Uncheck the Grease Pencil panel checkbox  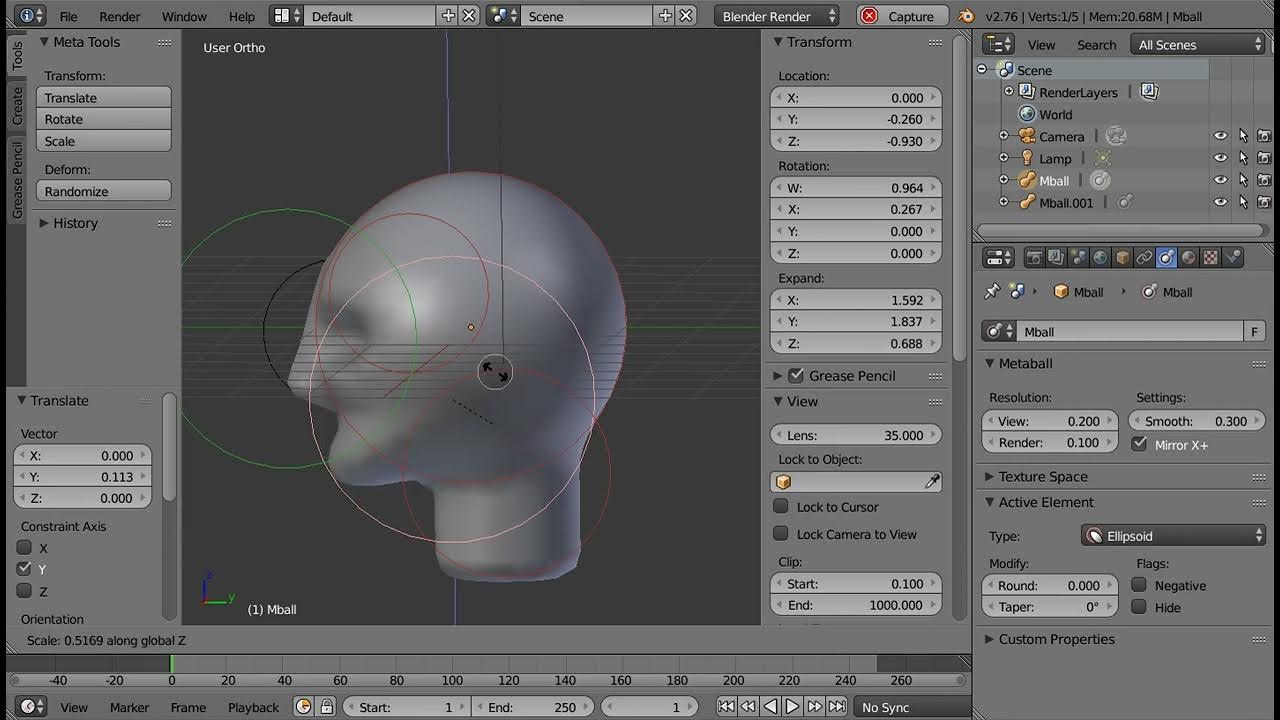(x=796, y=375)
